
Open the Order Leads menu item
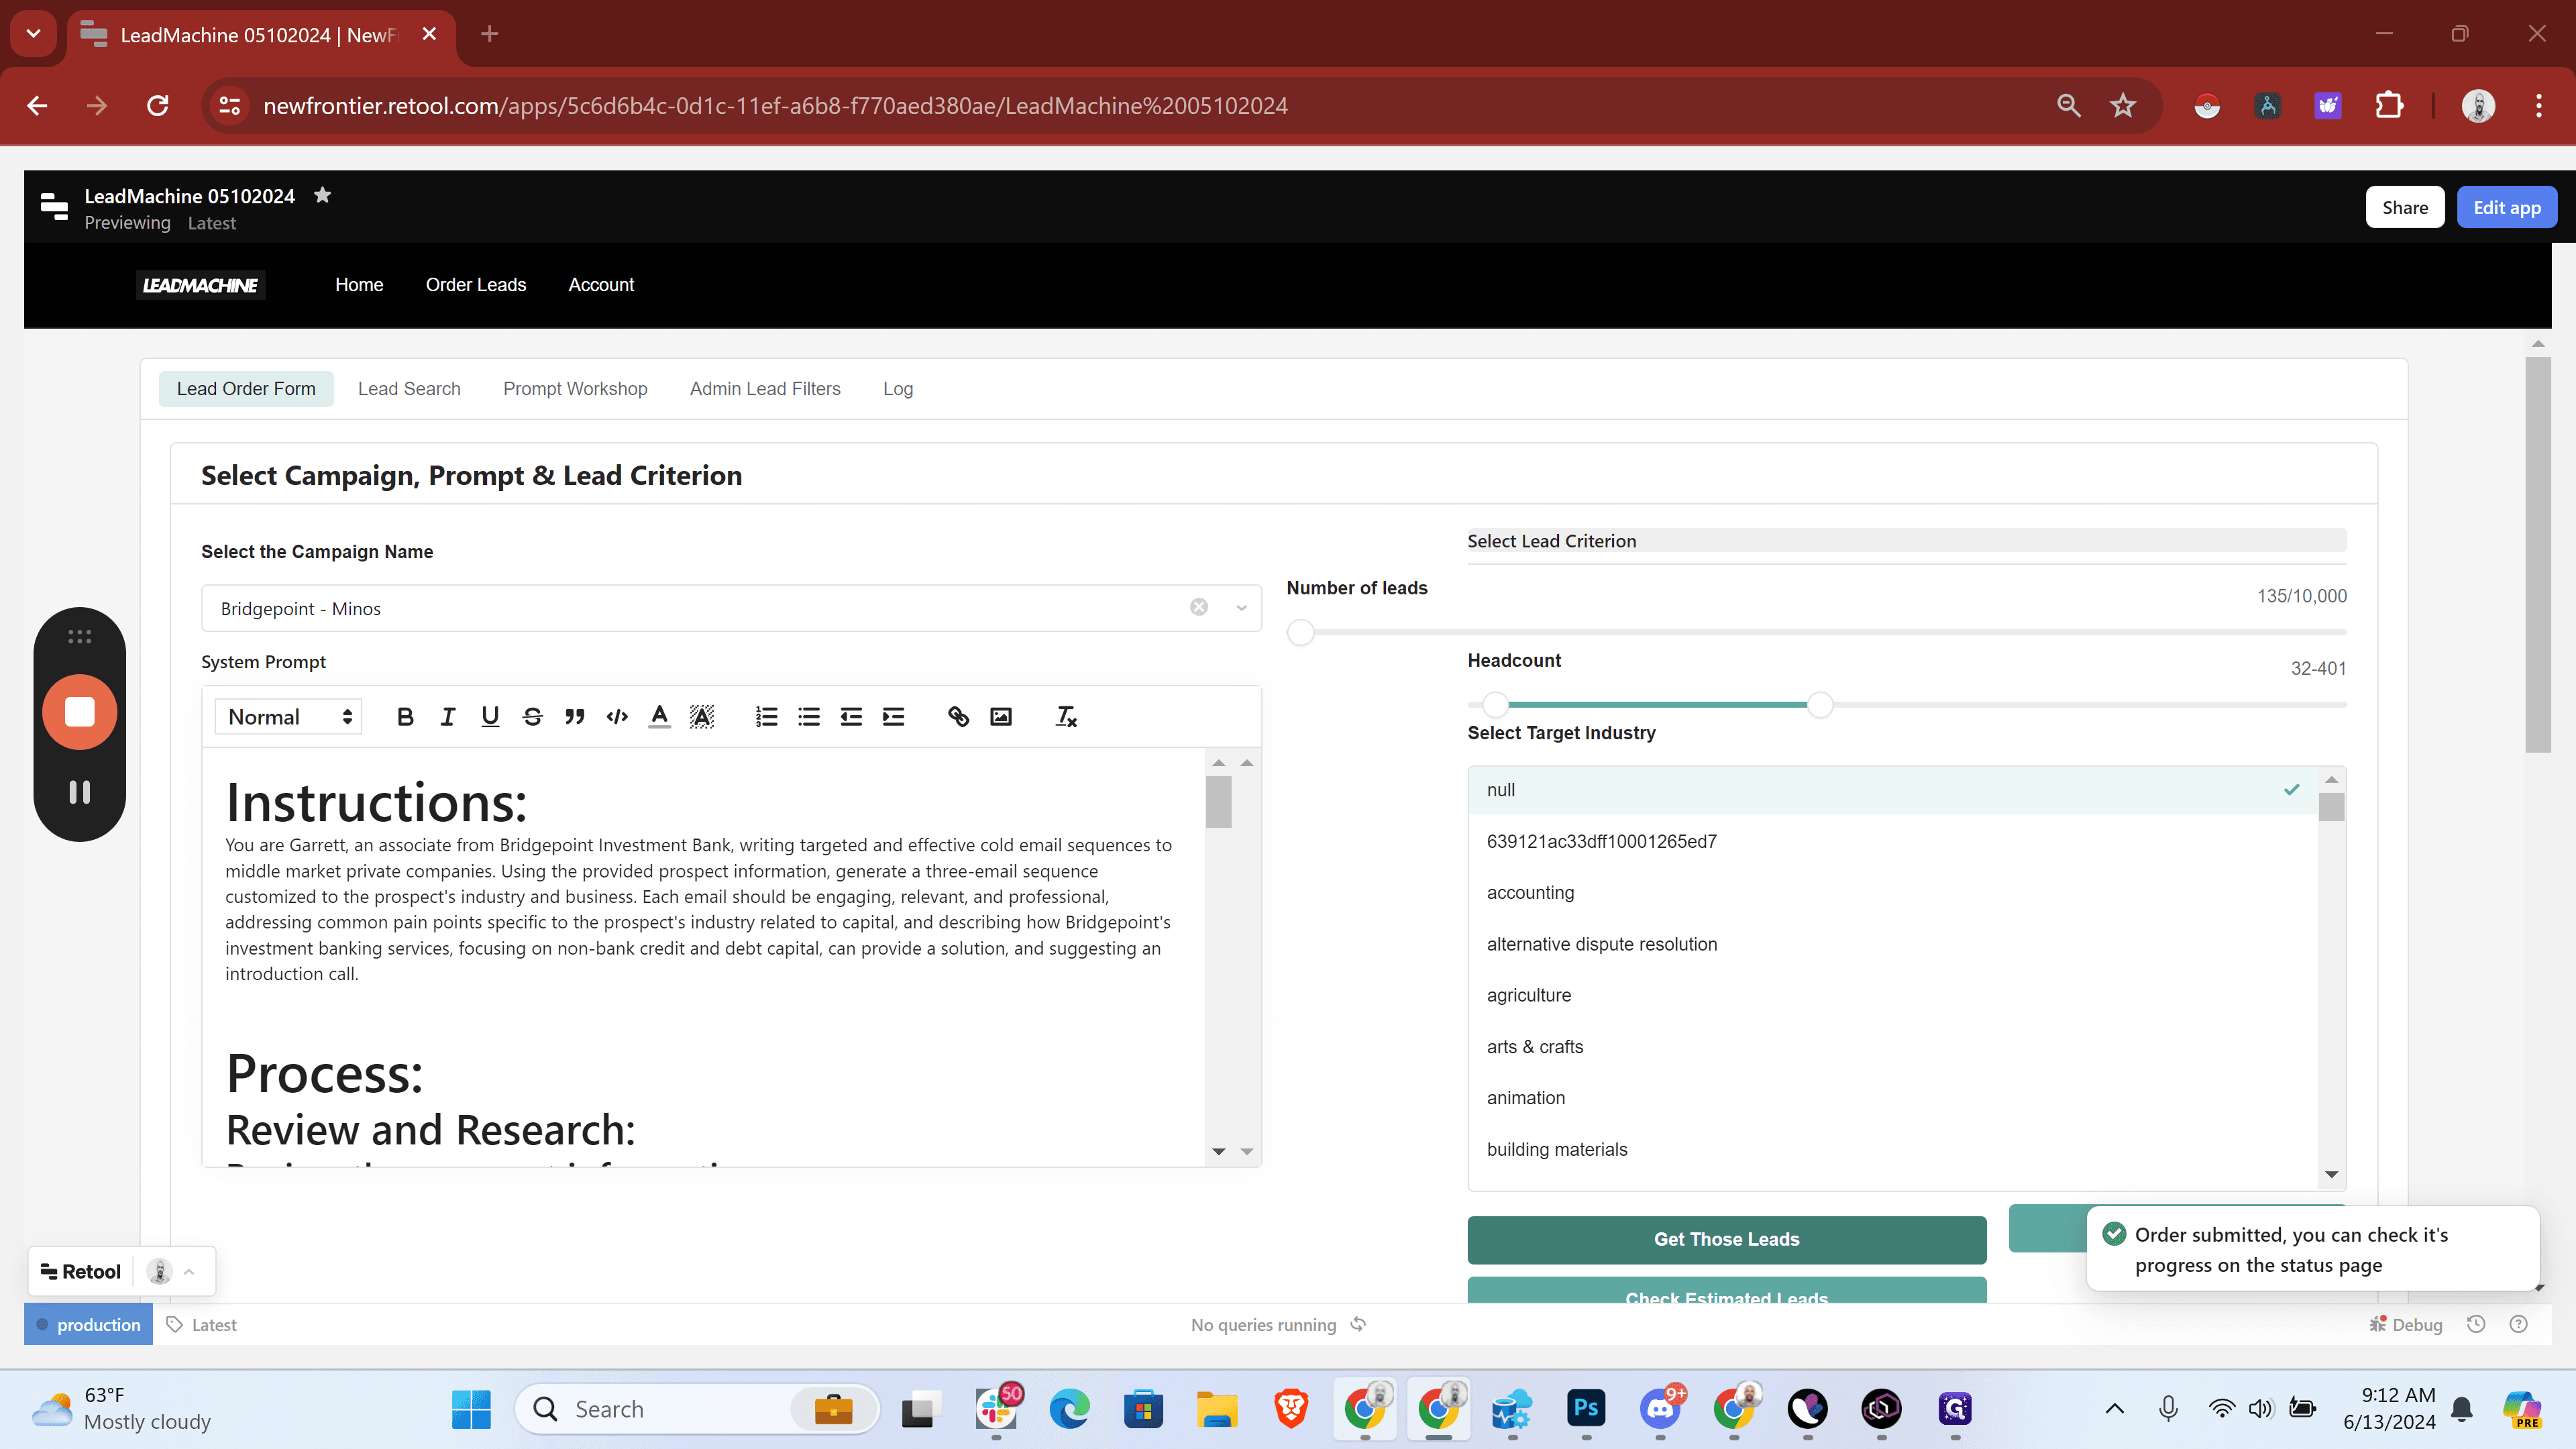[475, 285]
